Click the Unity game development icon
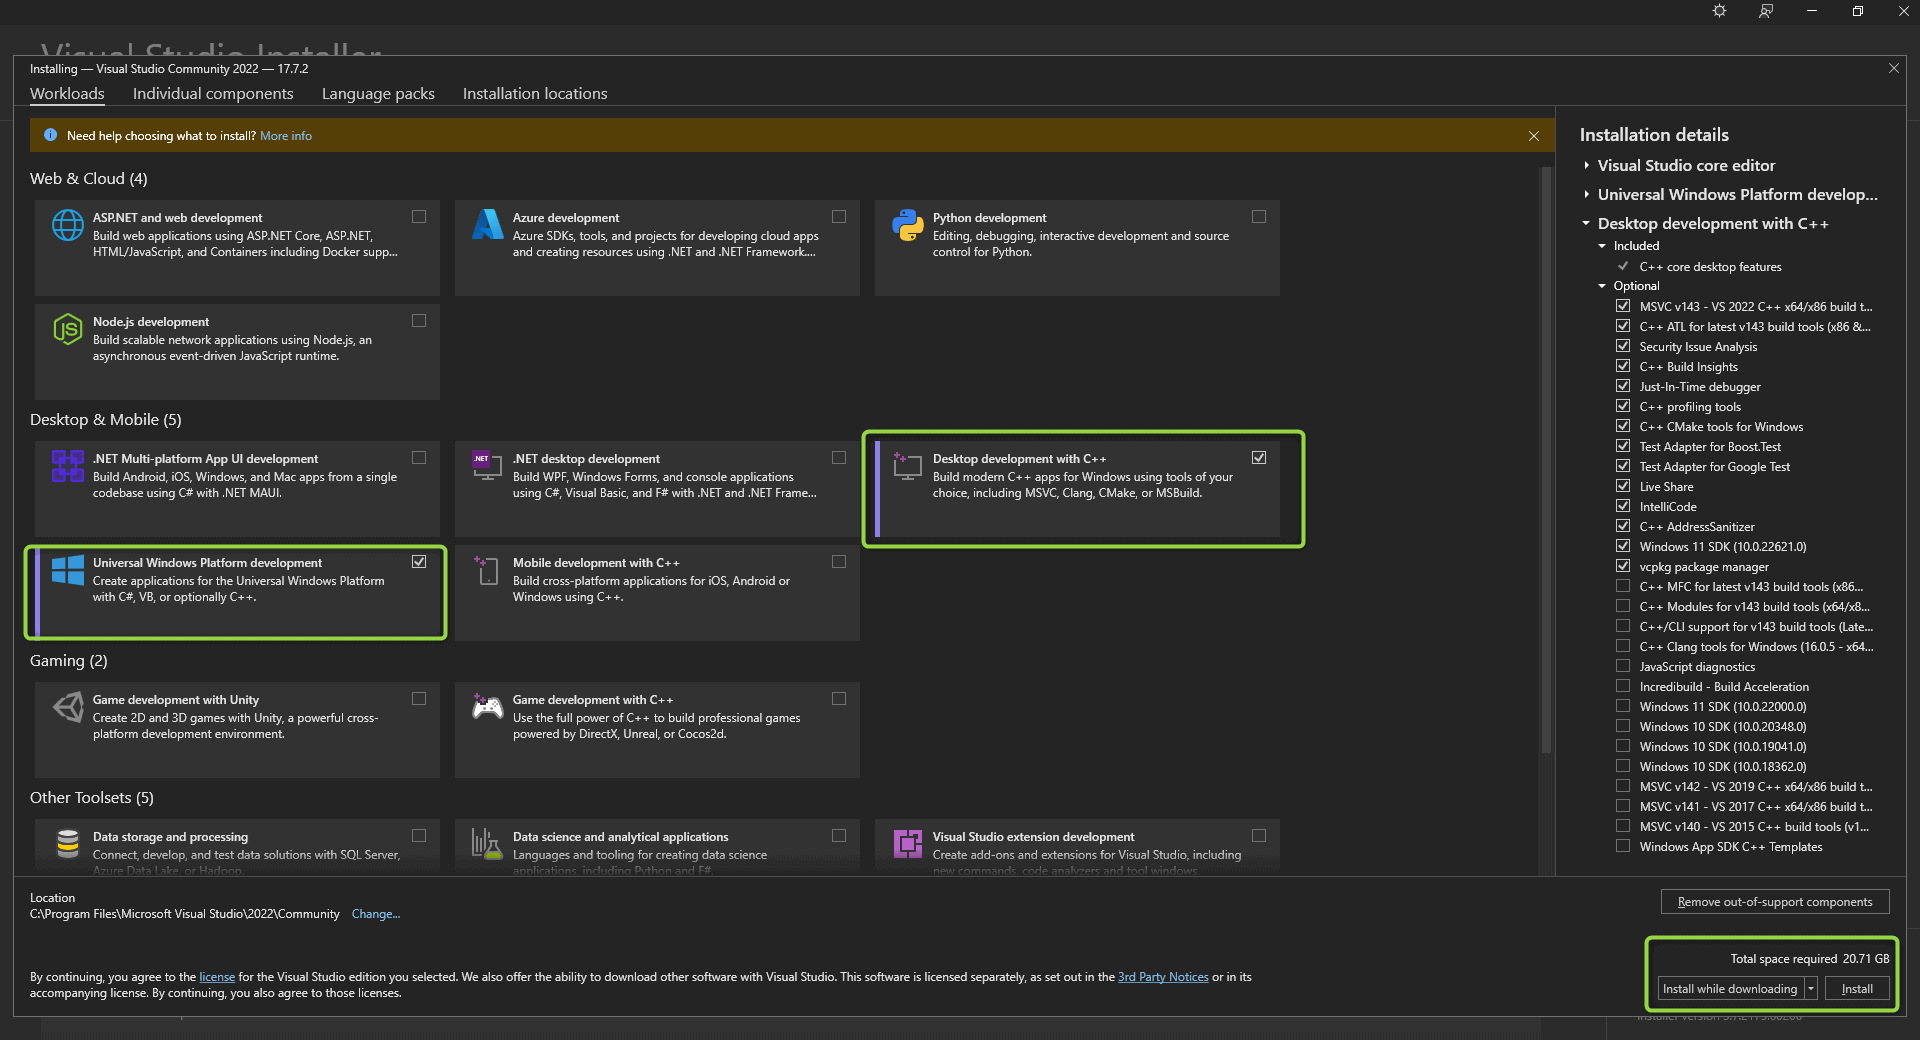Viewport: 1920px width, 1040px height. click(x=68, y=707)
